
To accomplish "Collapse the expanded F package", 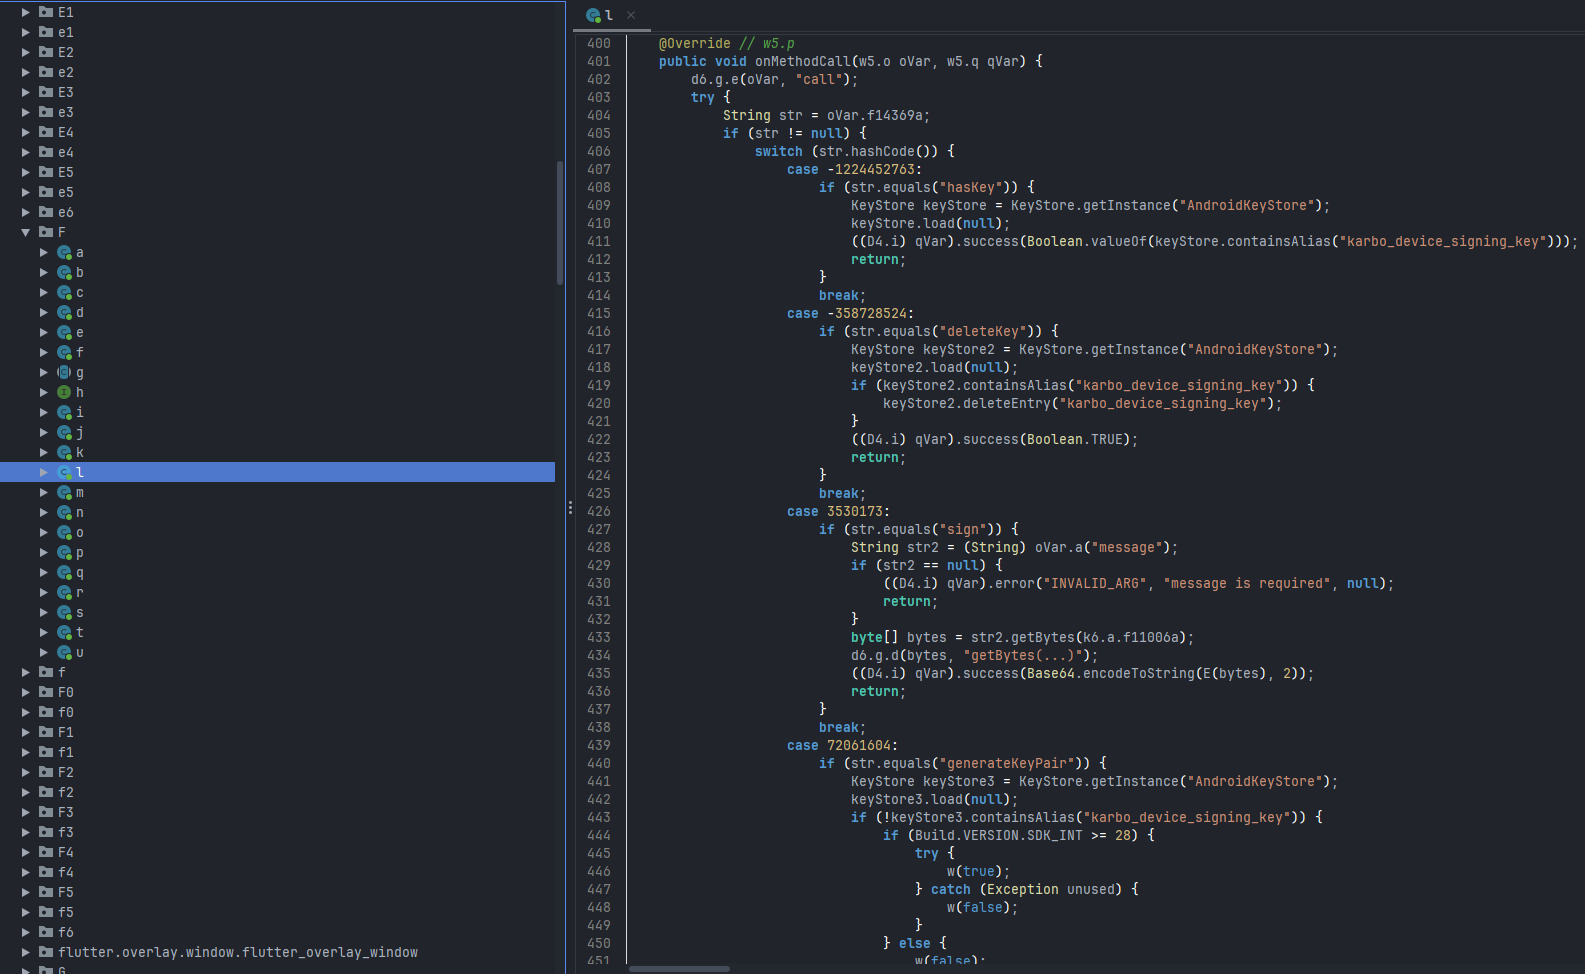I will pos(26,232).
